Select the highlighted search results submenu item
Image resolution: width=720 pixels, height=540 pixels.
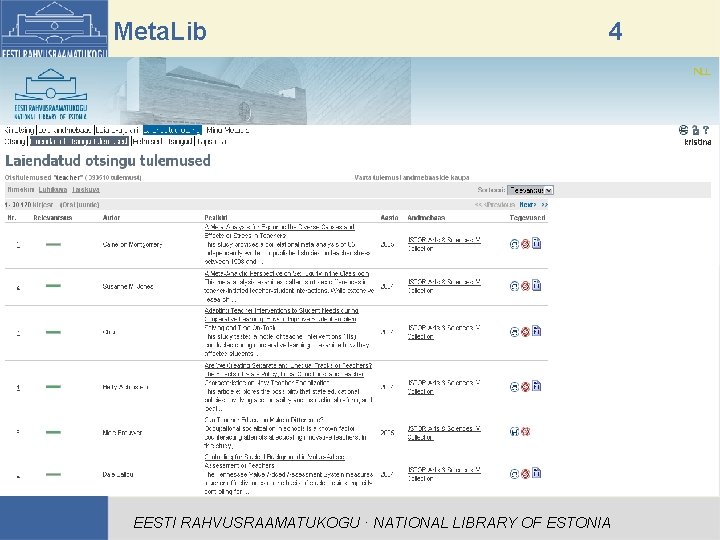point(79,141)
